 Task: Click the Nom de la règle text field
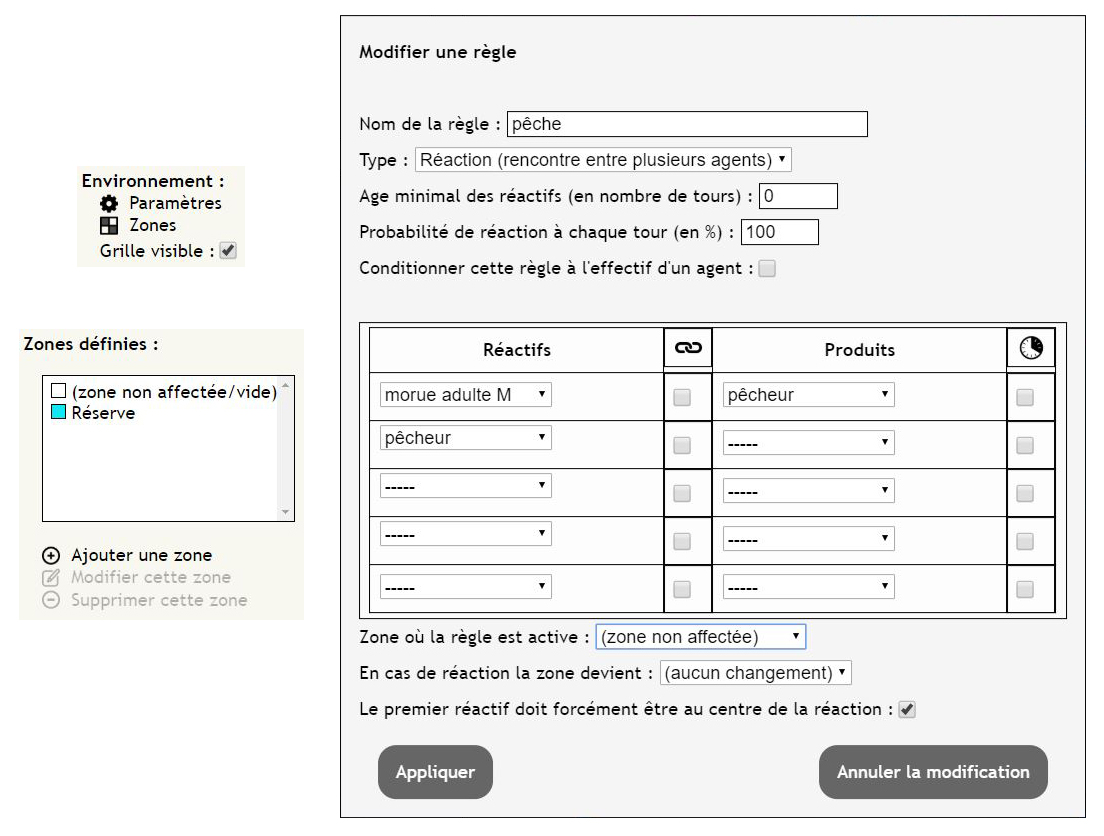687,124
